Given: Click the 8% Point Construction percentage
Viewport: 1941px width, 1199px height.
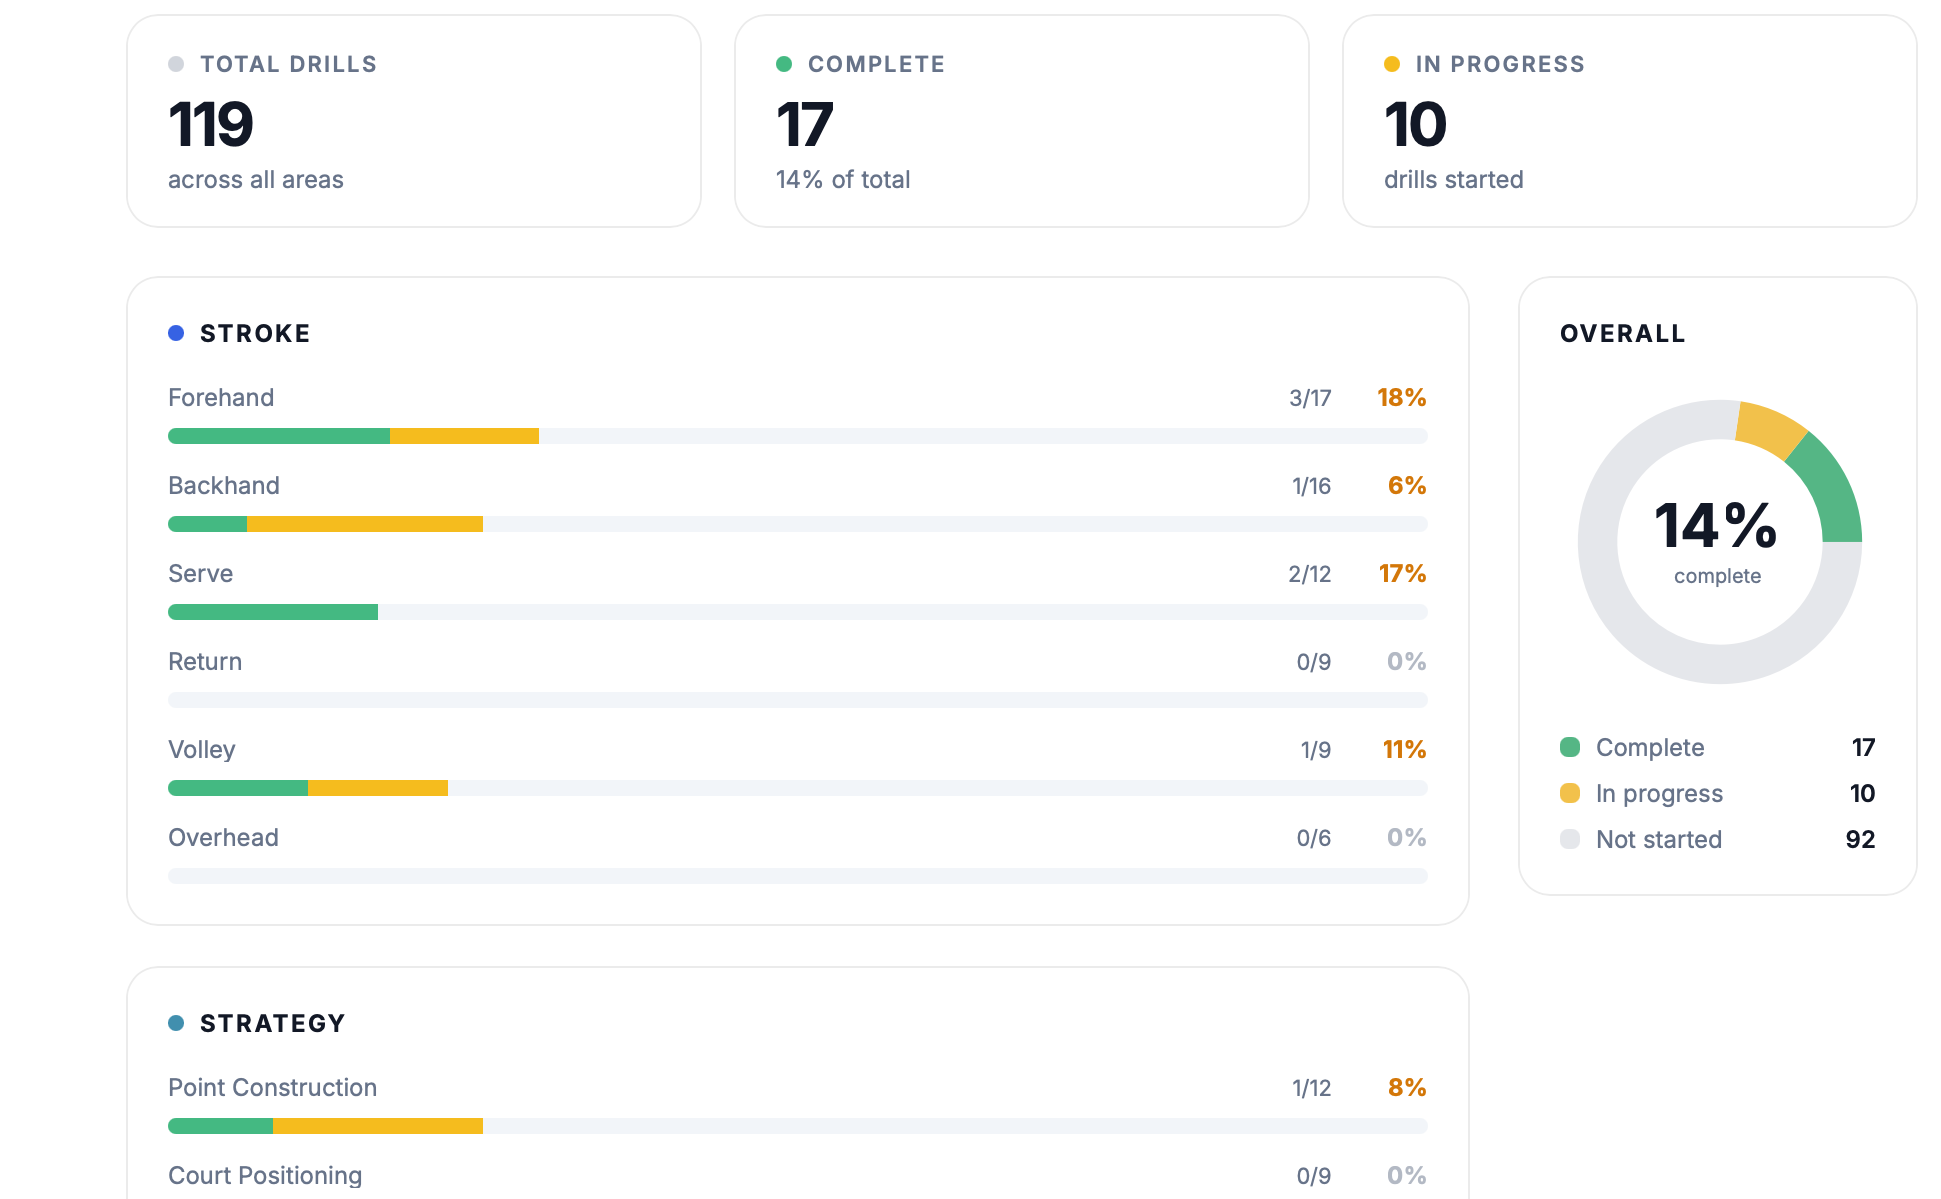Looking at the screenshot, I should pyautogui.click(x=1407, y=1088).
